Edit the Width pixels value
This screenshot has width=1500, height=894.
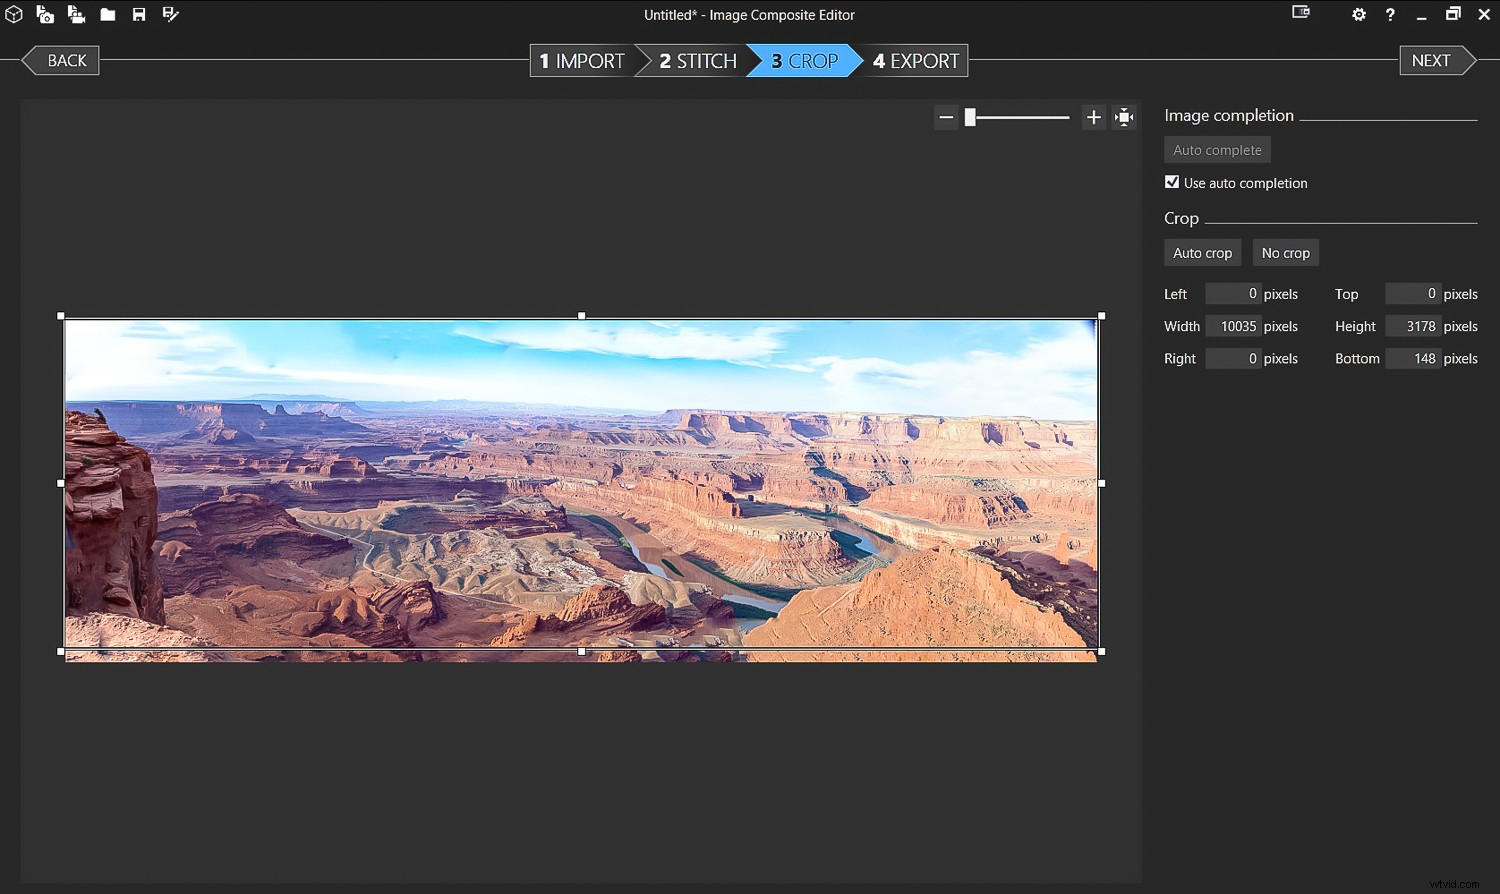click(1234, 326)
